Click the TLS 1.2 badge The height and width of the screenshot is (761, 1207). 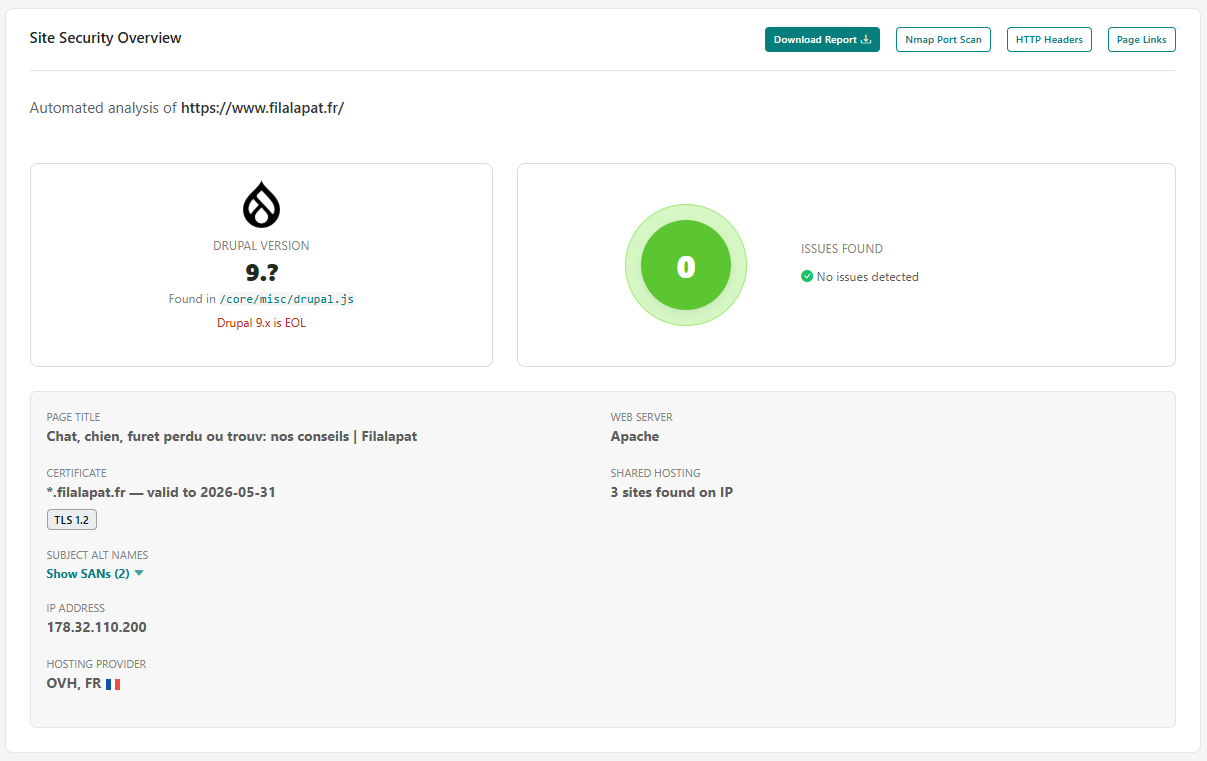pos(72,520)
